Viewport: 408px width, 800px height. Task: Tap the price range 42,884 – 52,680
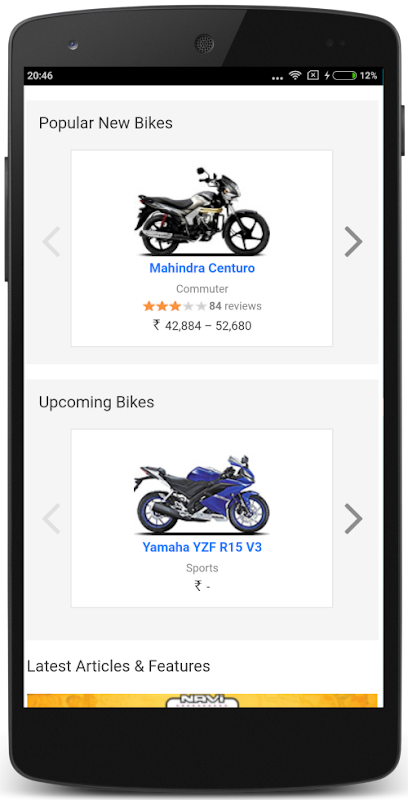(202, 326)
